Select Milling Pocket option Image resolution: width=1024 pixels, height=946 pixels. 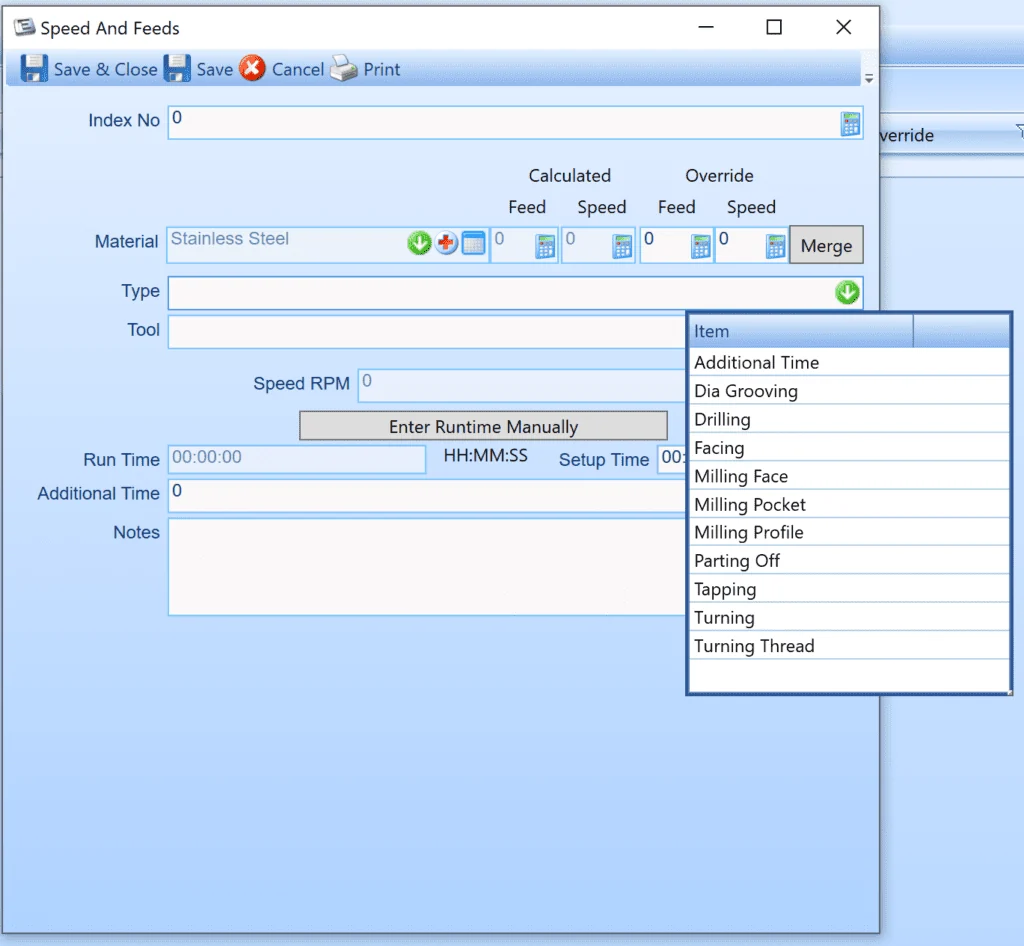pos(849,504)
